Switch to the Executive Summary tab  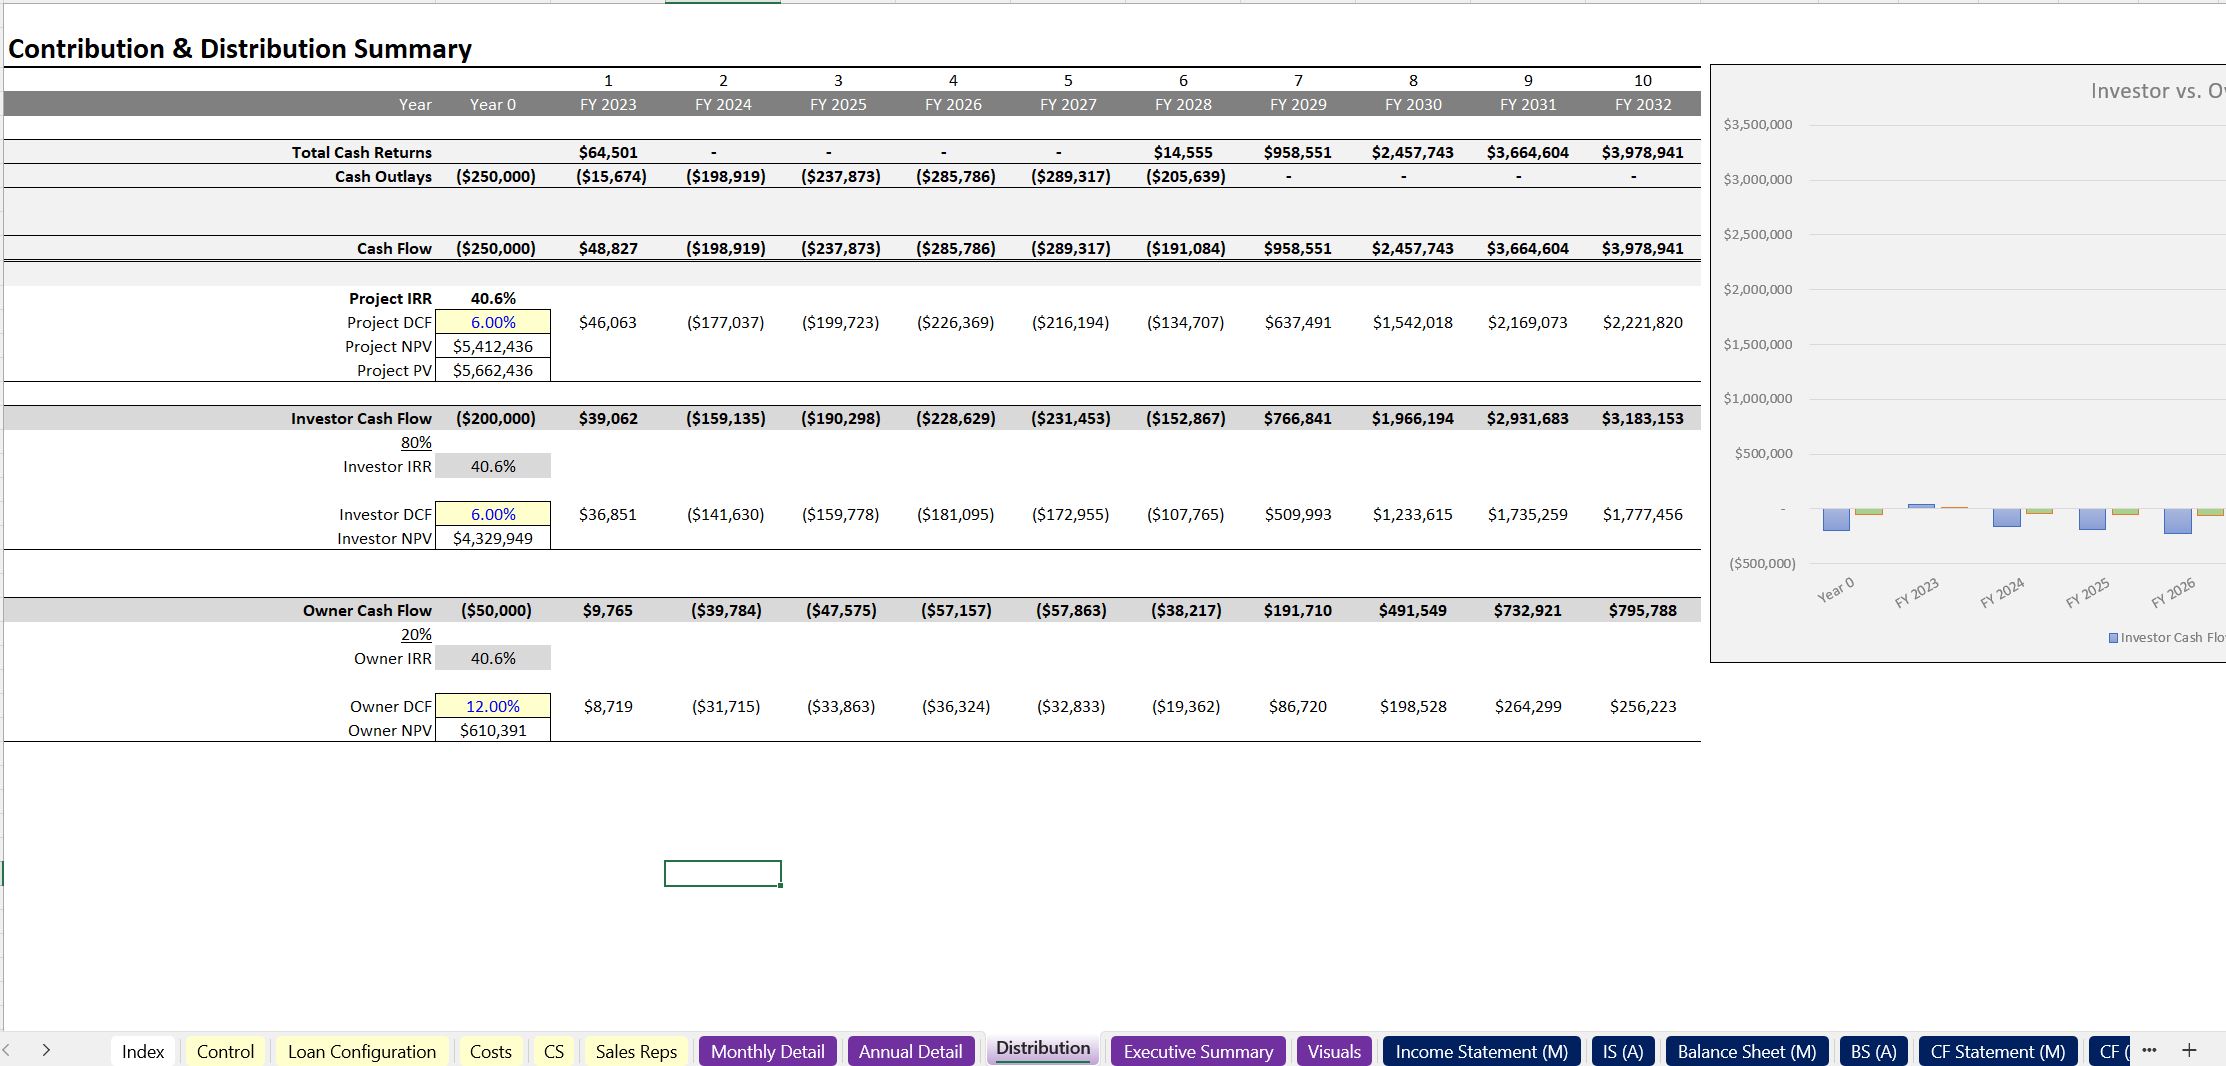click(x=1197, y=1051)
